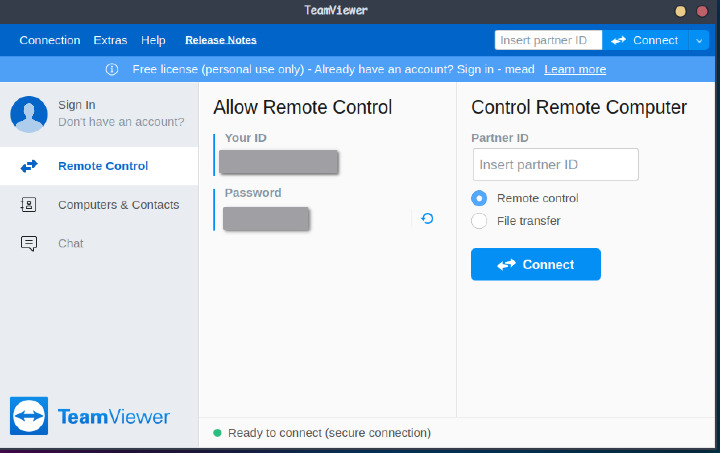Expand the Connect dropdown arrow in toolbar
This screenshot has height=453, width=720.
(699, 40)
